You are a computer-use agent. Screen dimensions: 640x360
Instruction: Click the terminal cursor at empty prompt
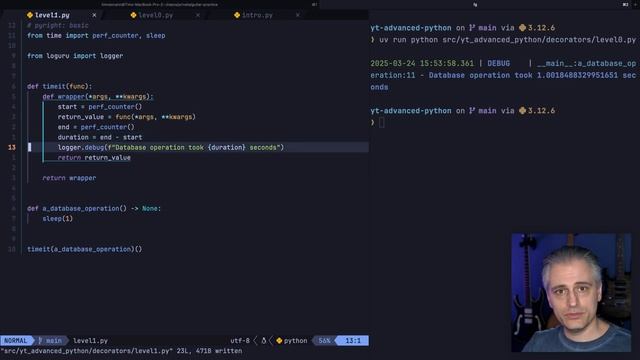pyautogui.click(x=382, y=122)
